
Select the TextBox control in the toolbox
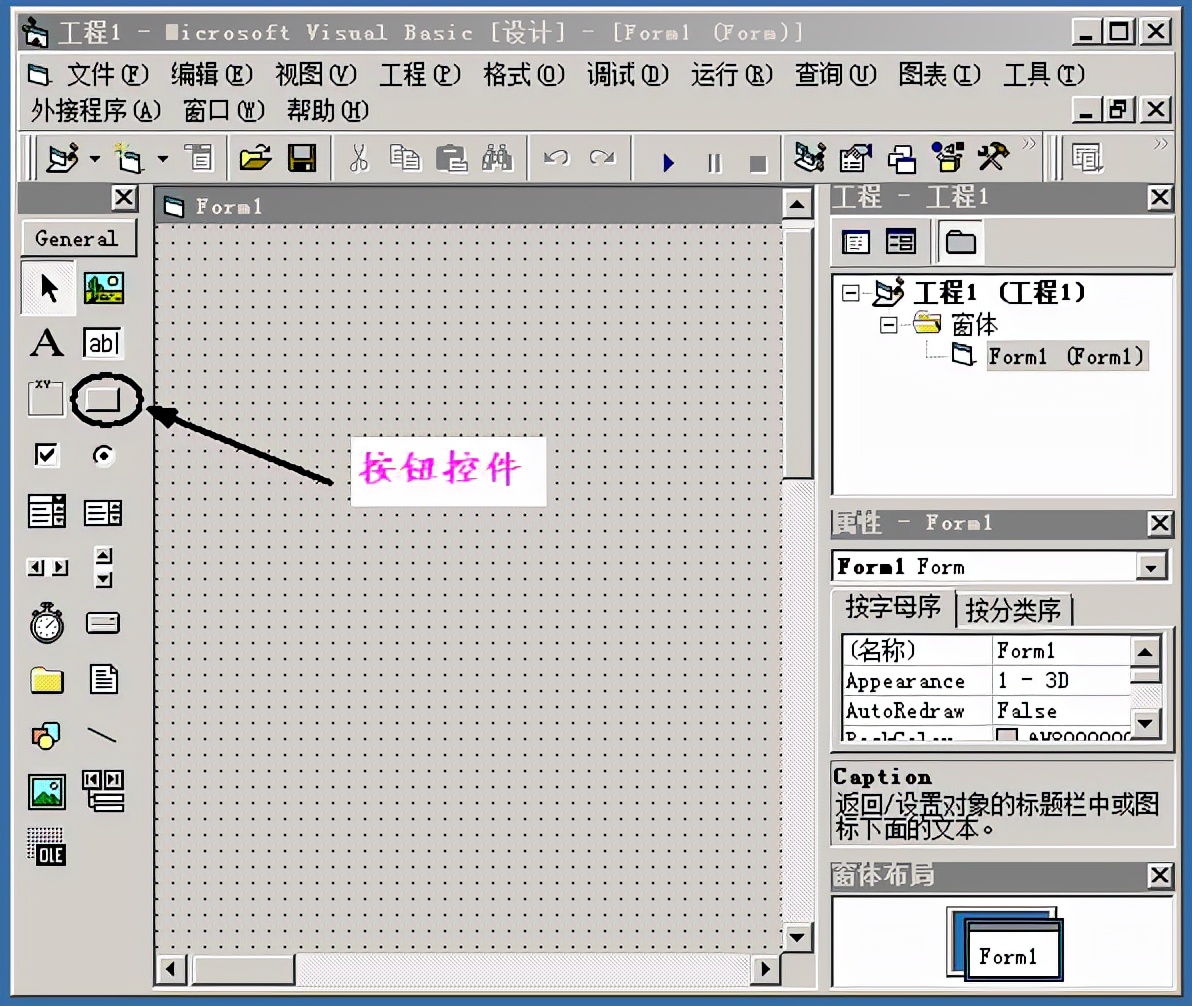pyautogui.click(x=103, y=343)
